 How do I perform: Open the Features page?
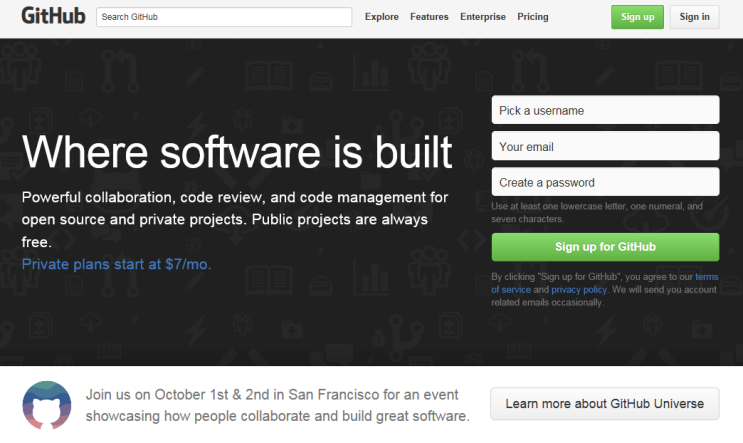pos(429,17)
